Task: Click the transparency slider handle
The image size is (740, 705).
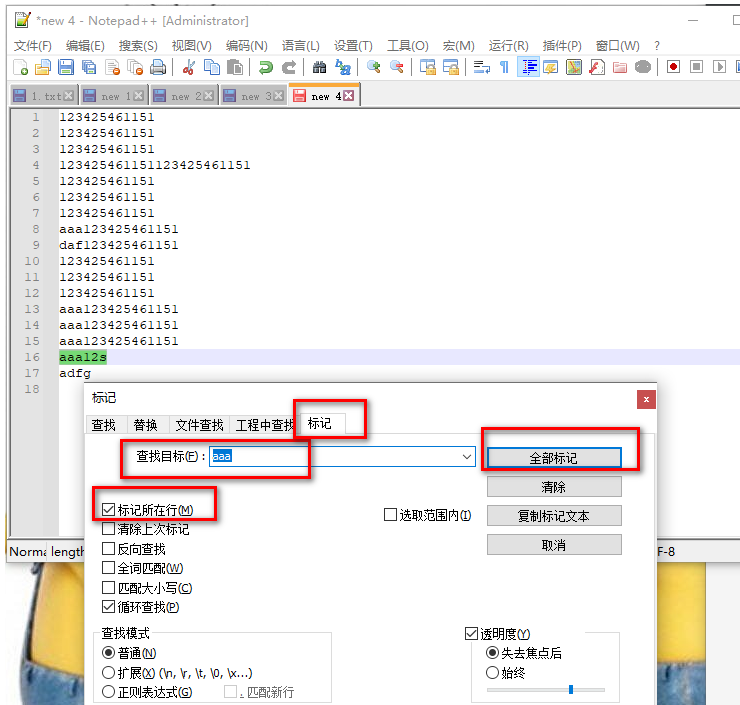Action: coord(571,689)
